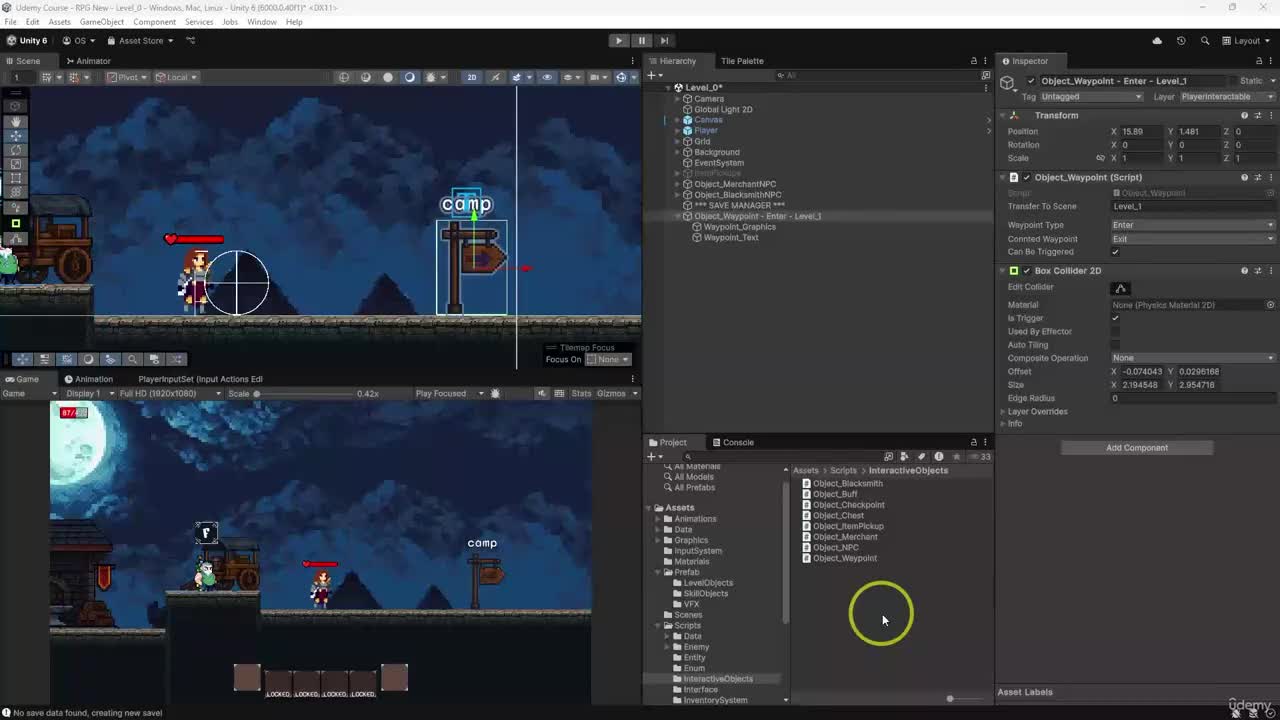Viewport: 1280px width, 720px height.
Task: Select the Rotate tool in Scene toolbar
Action: (16, 150)
